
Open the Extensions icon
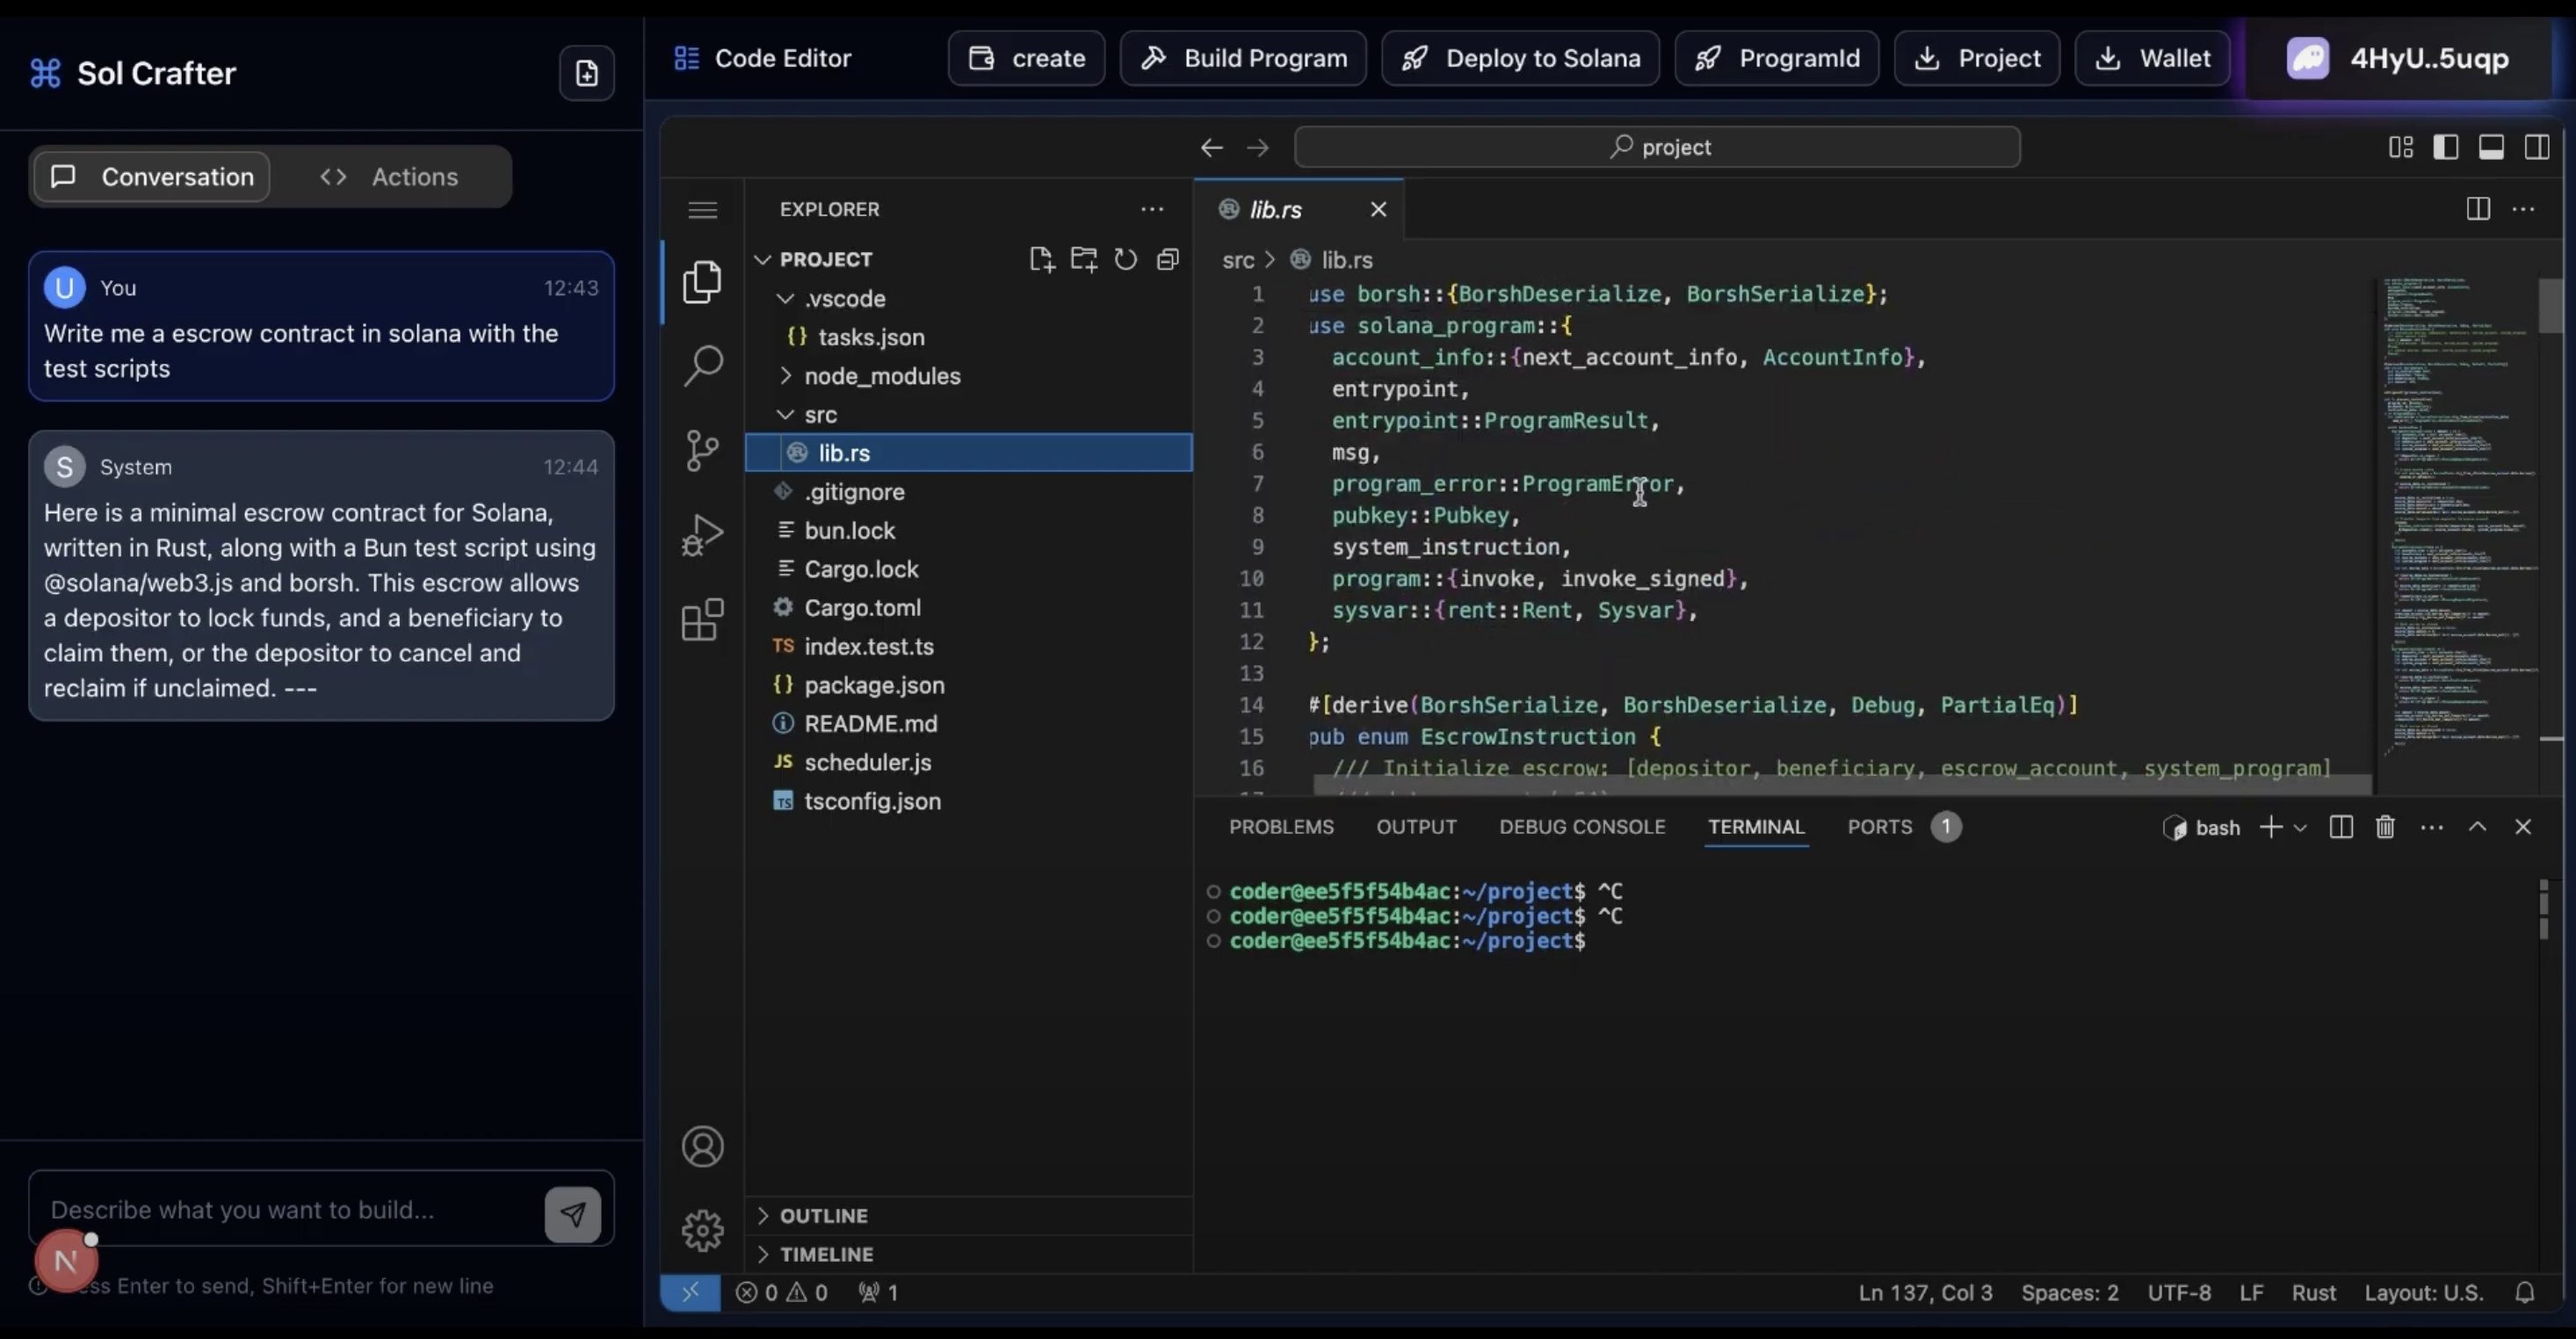[x=704, y=620]
